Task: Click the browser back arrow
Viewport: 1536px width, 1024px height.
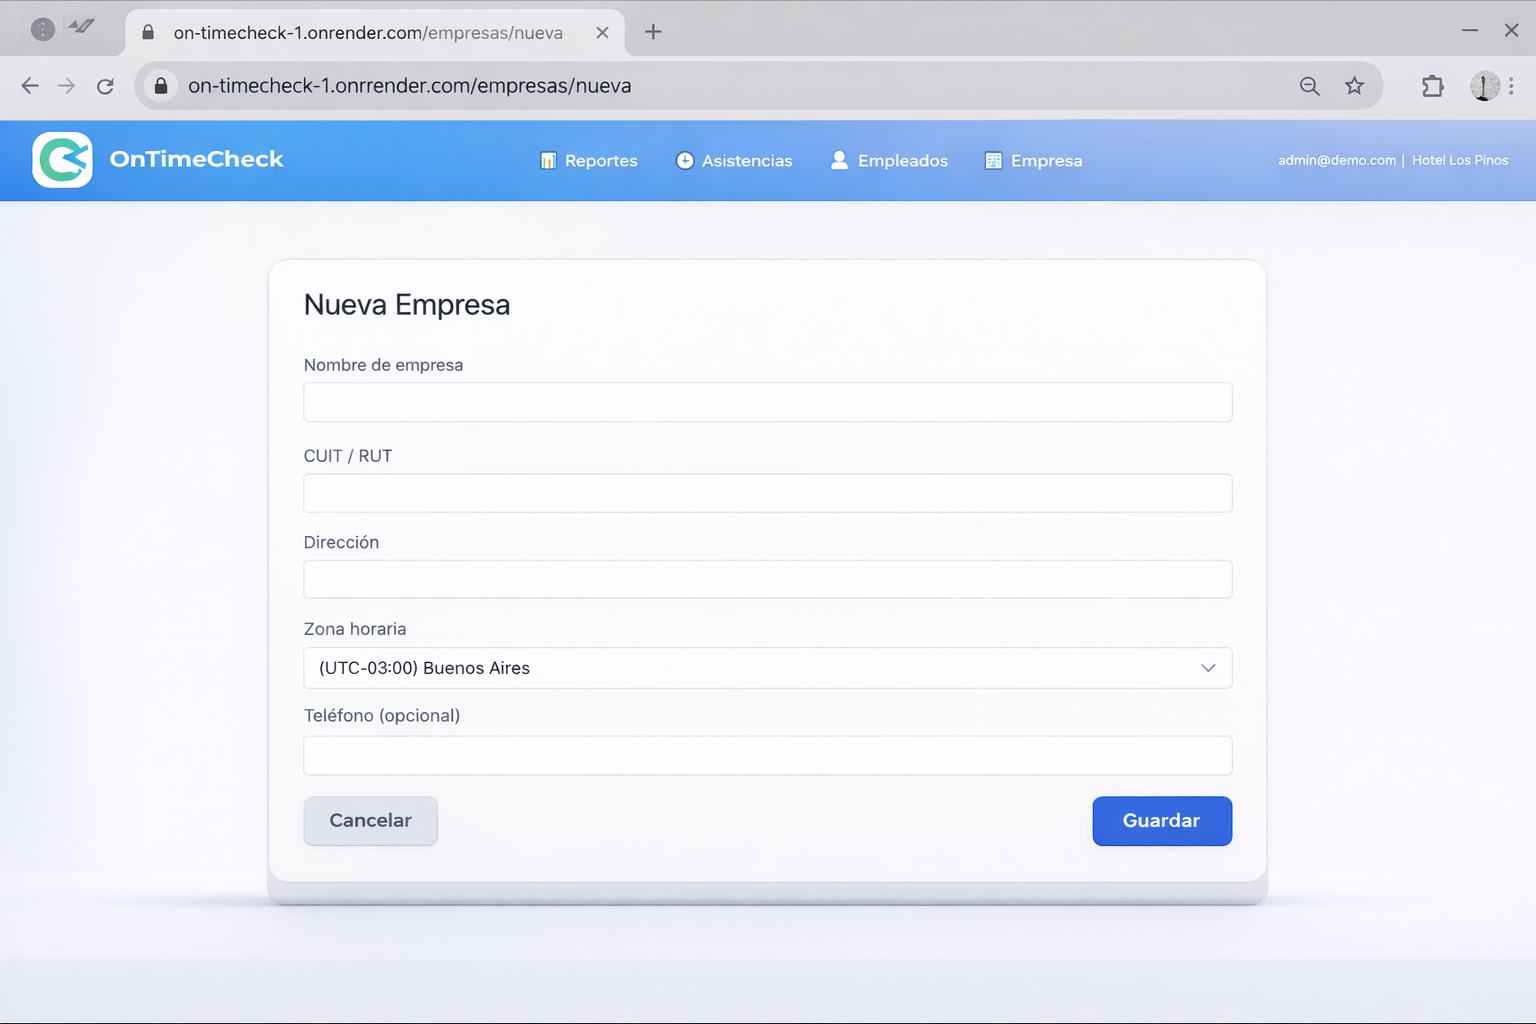Action: pyautogui.click(x=30, y=86)
